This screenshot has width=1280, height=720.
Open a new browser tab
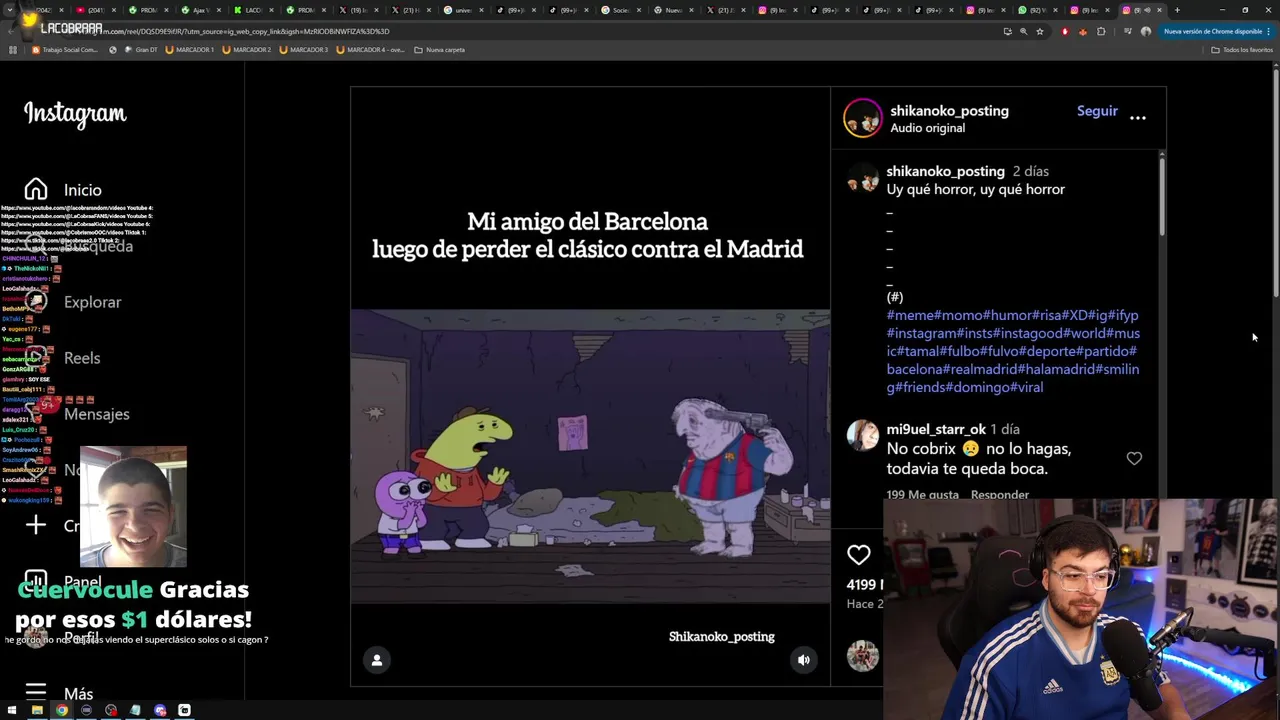pyautogui.click(x=1177, y=10)
